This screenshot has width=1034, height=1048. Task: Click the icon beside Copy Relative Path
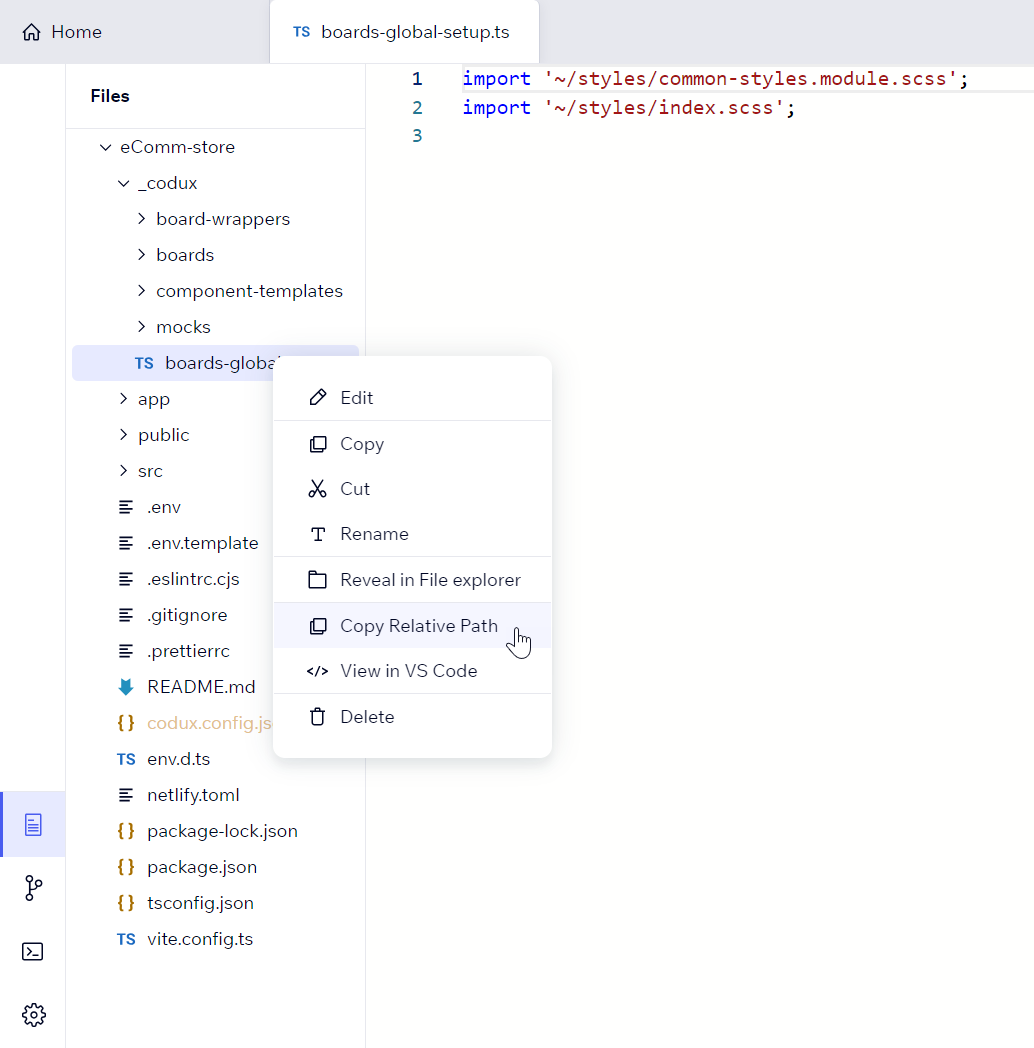click(x=317, y=626)
